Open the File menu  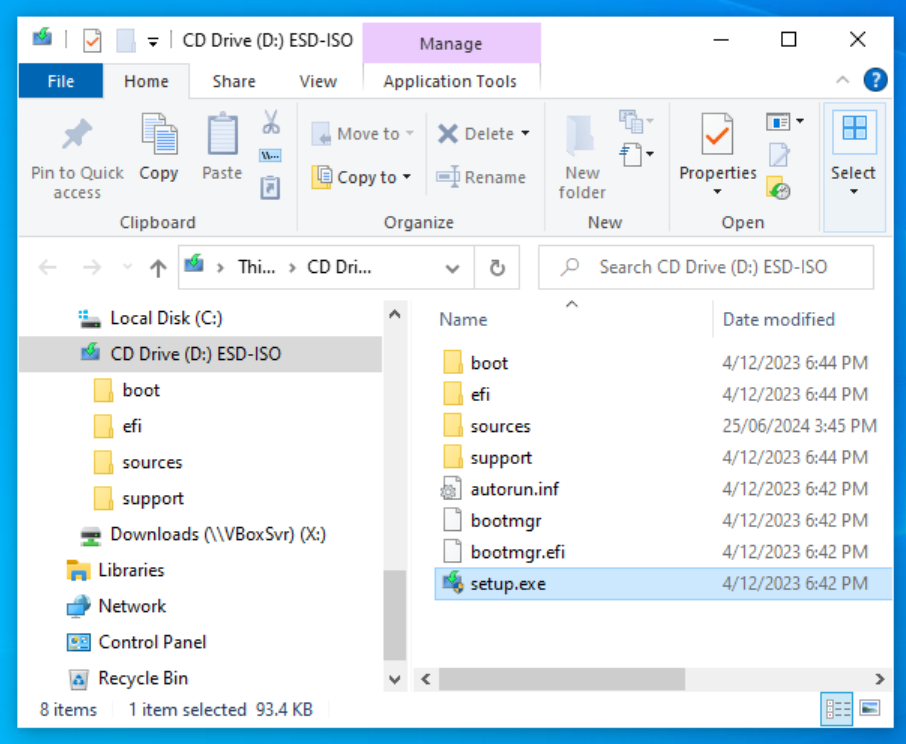point(61,81)
